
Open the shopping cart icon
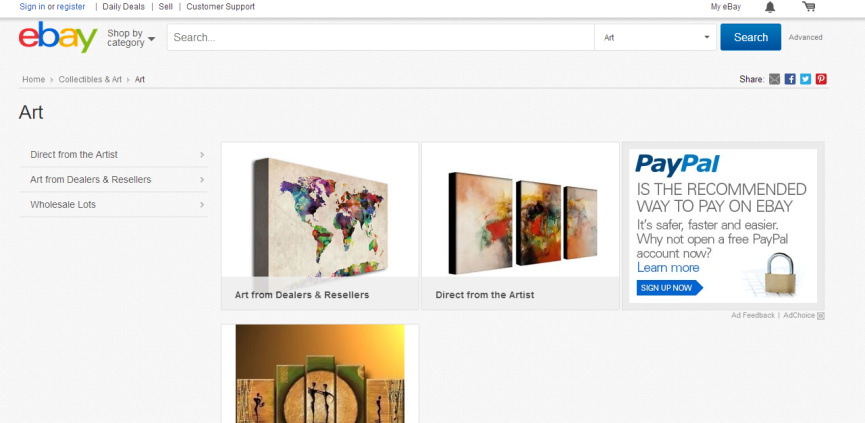coord(809,7)
